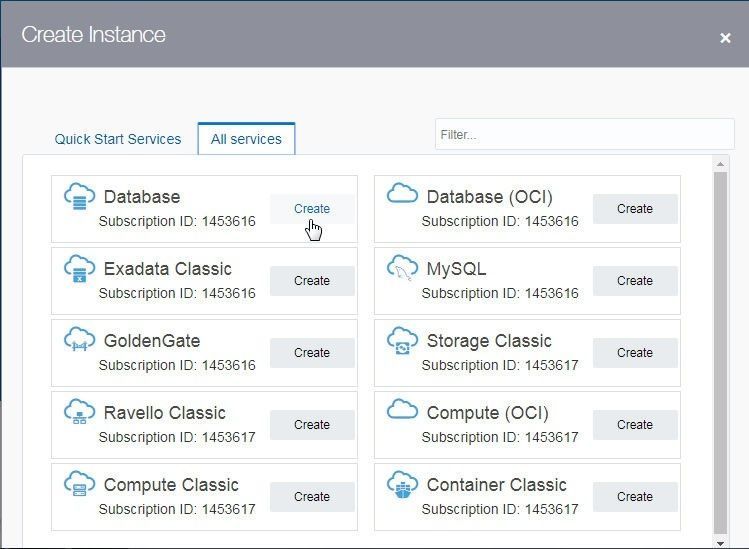Click the Container Classic ship cloud icon
Screen dimensions: 749x549
402,484
